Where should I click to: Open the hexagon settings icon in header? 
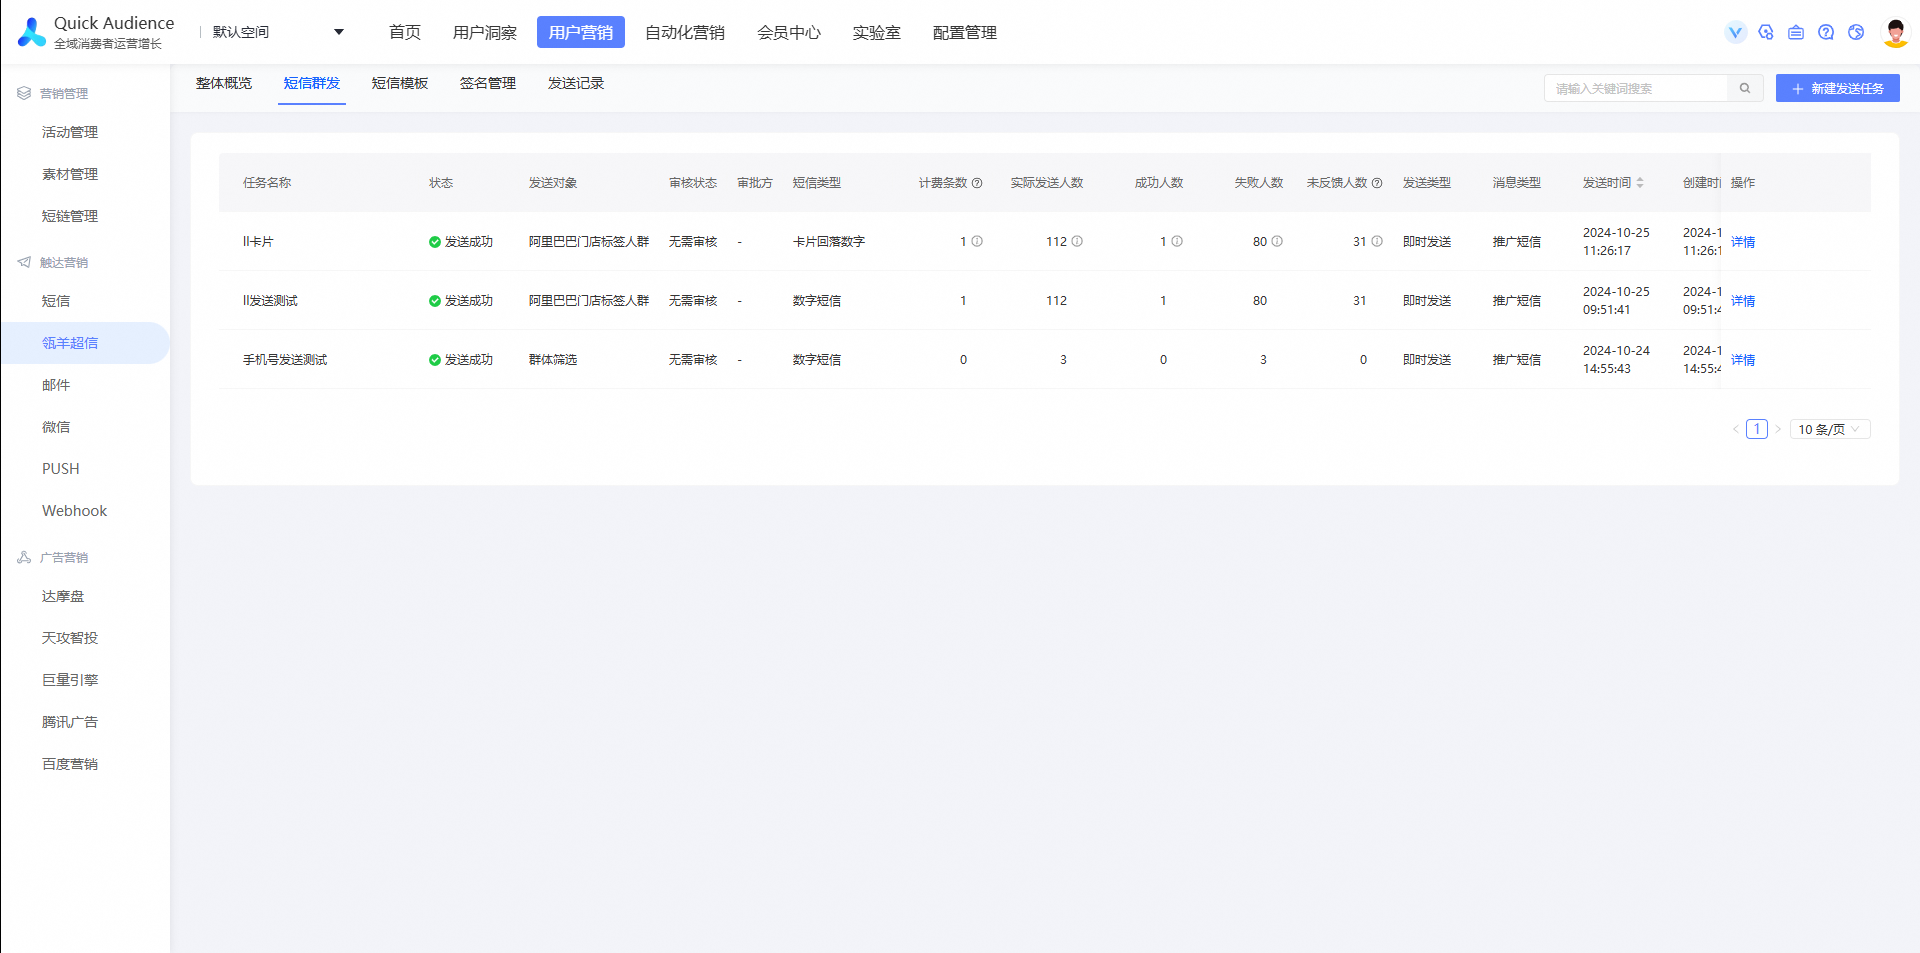1766,32
